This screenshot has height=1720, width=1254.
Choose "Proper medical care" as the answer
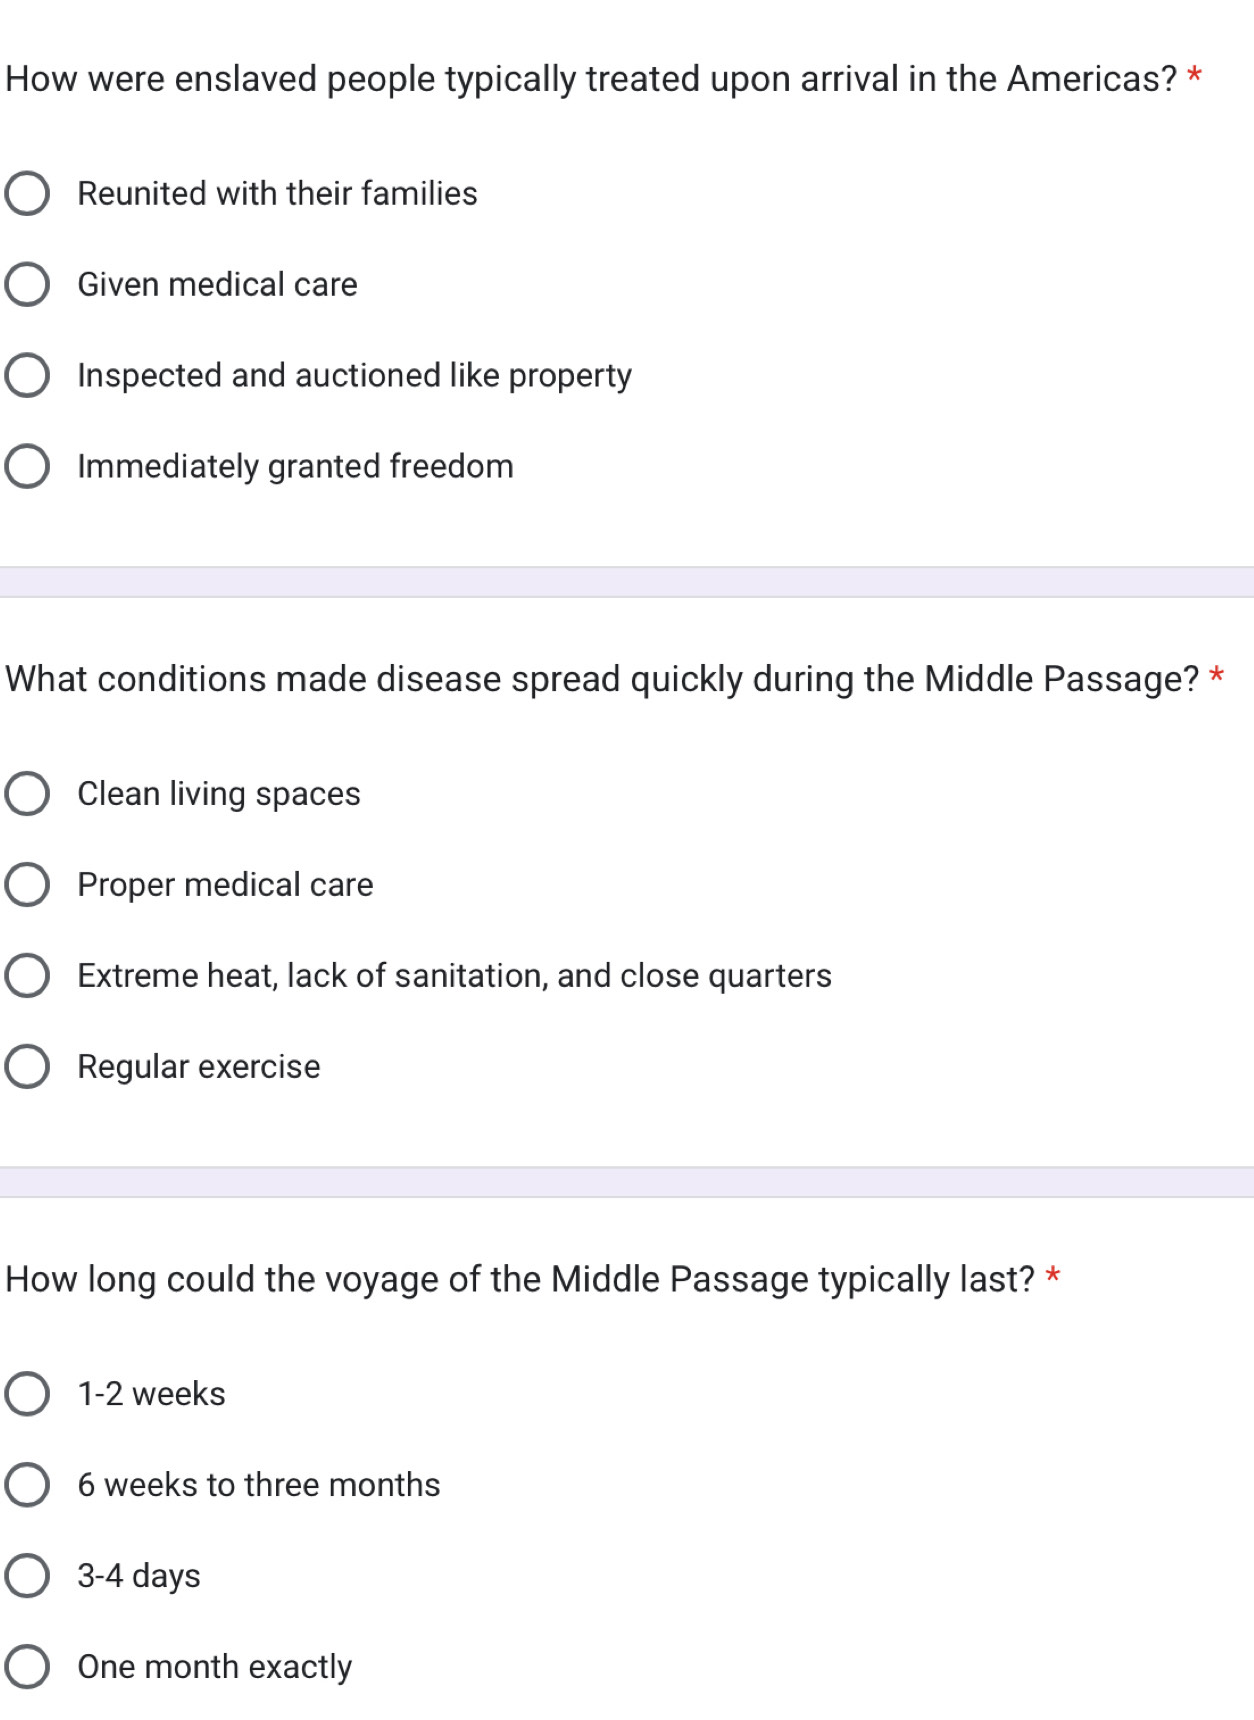(27, 885)
